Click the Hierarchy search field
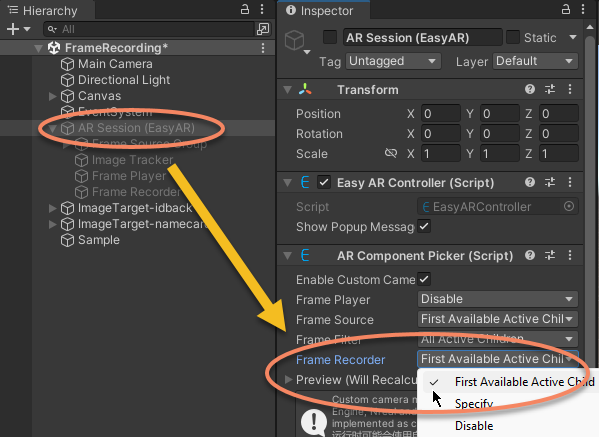 tap(149, 29)
